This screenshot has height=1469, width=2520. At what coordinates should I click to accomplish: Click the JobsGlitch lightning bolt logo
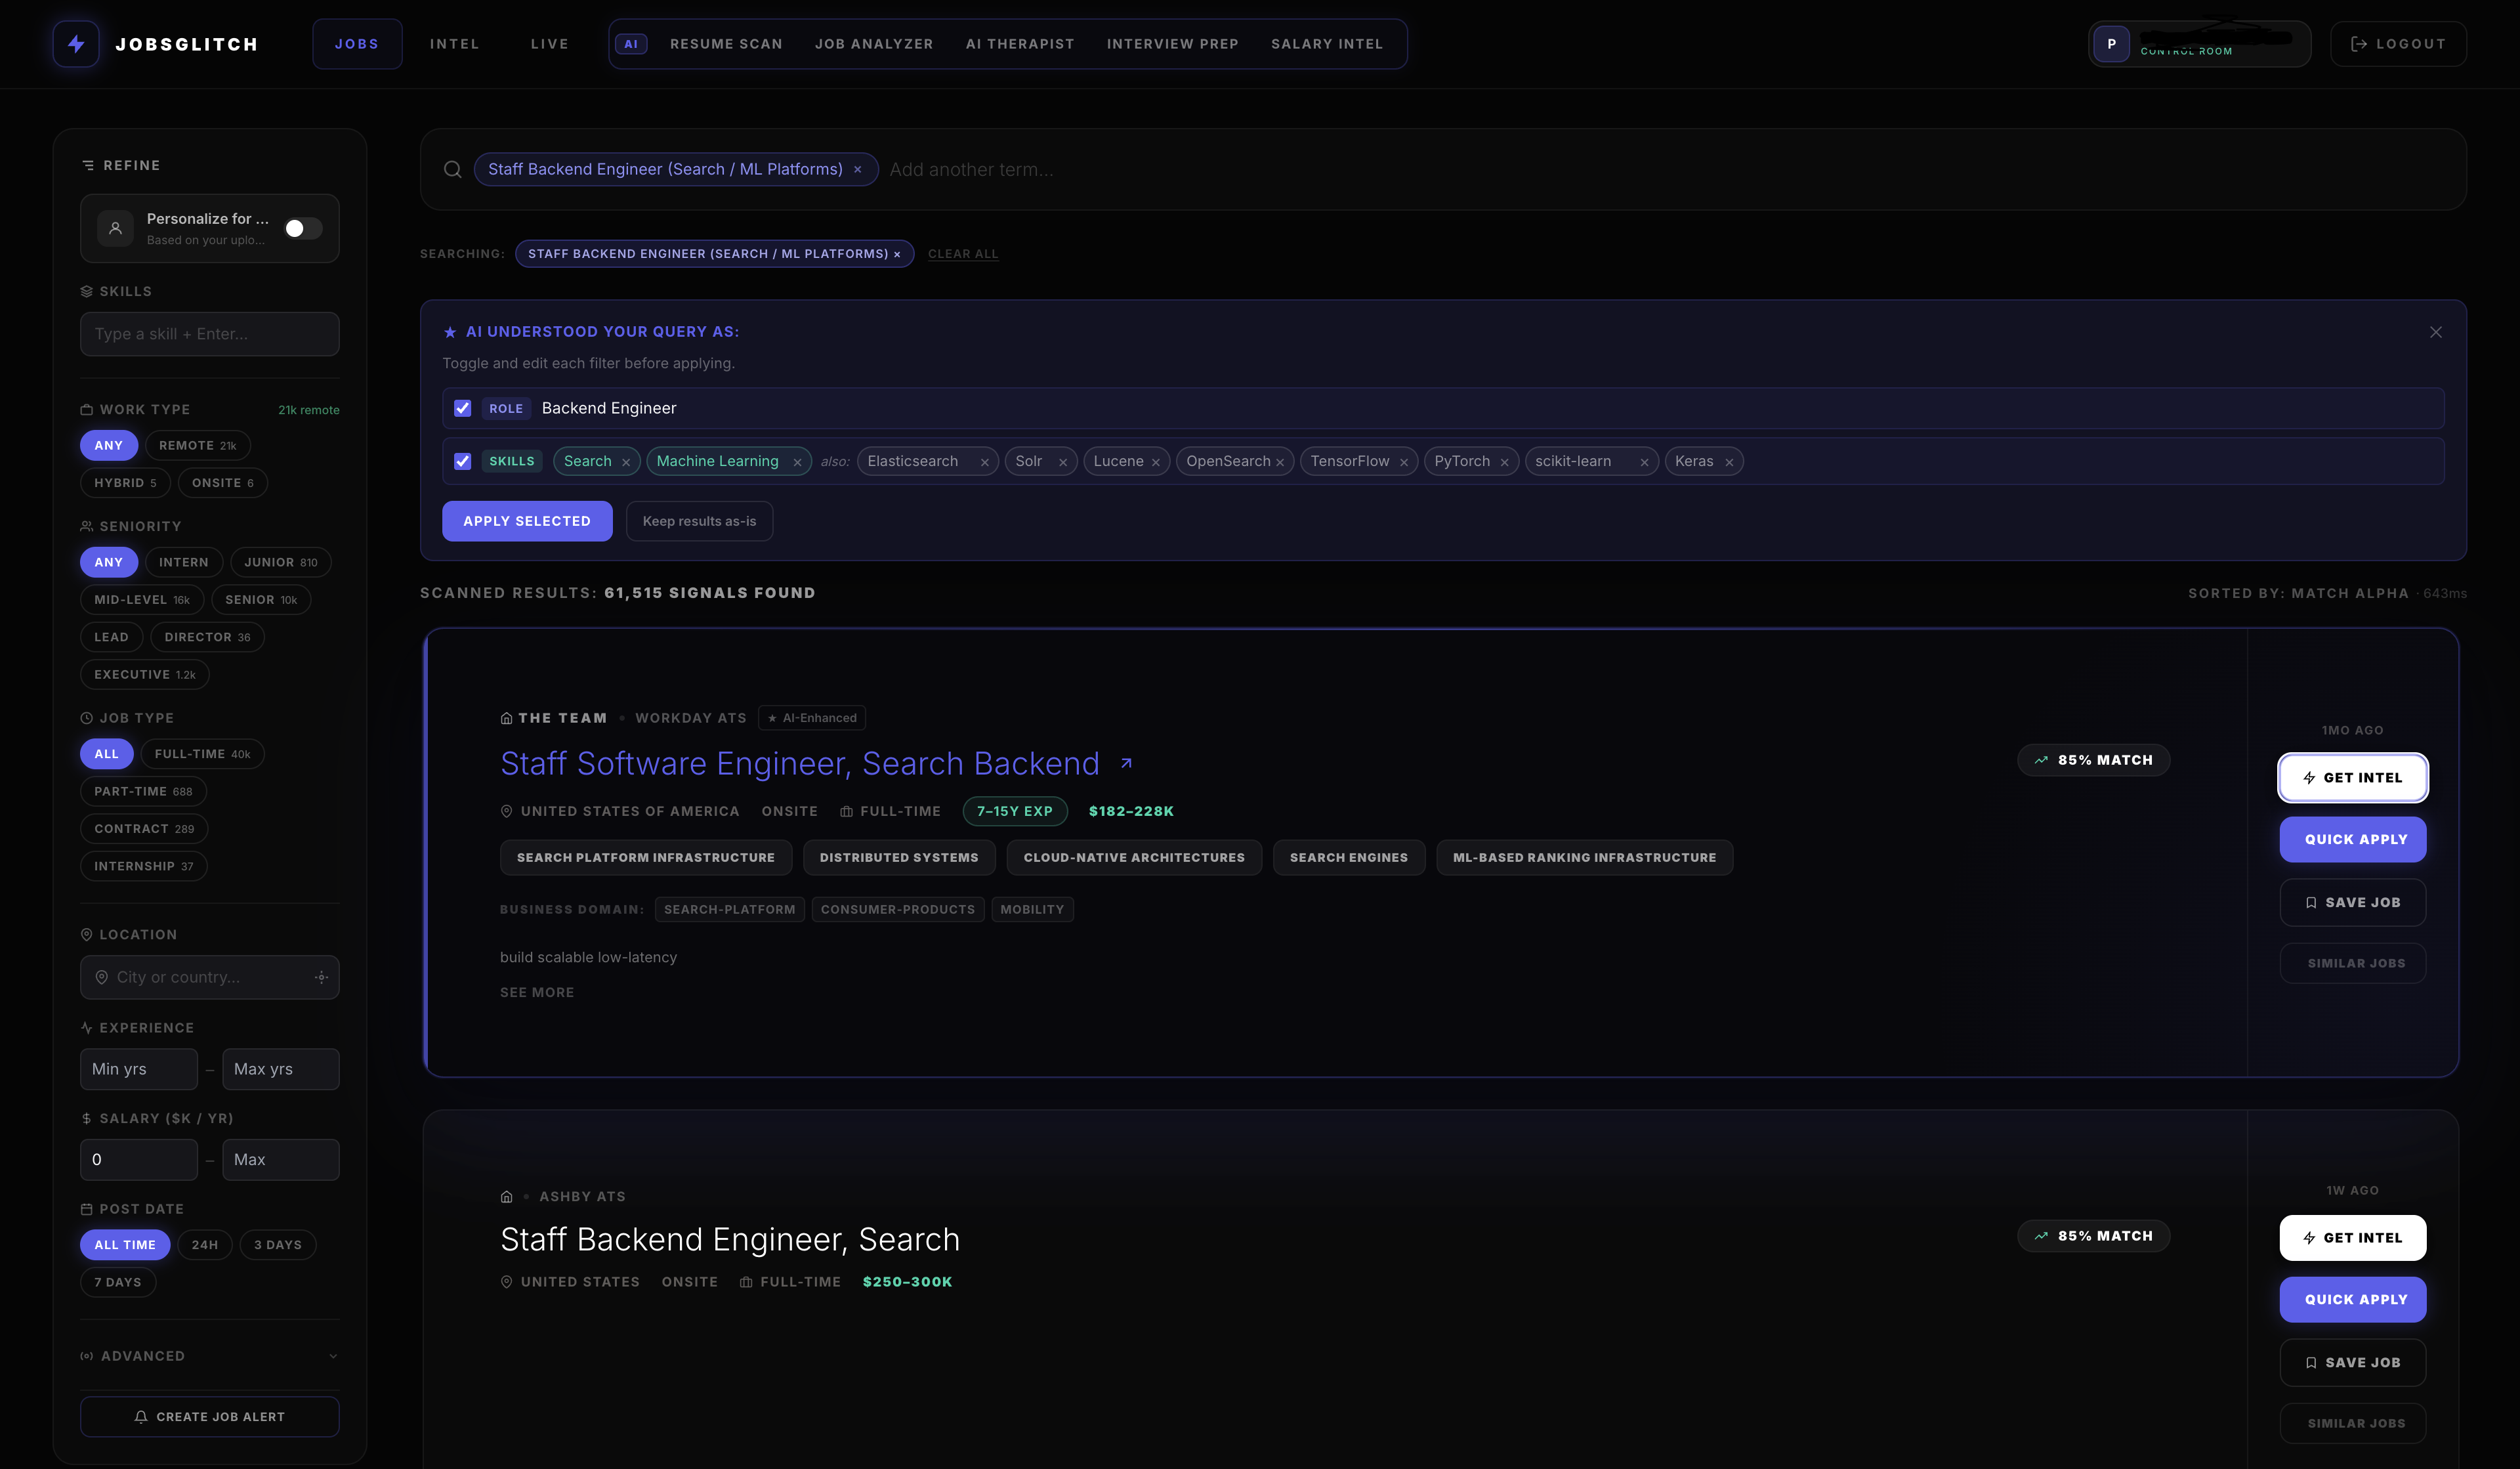(76, 43)
